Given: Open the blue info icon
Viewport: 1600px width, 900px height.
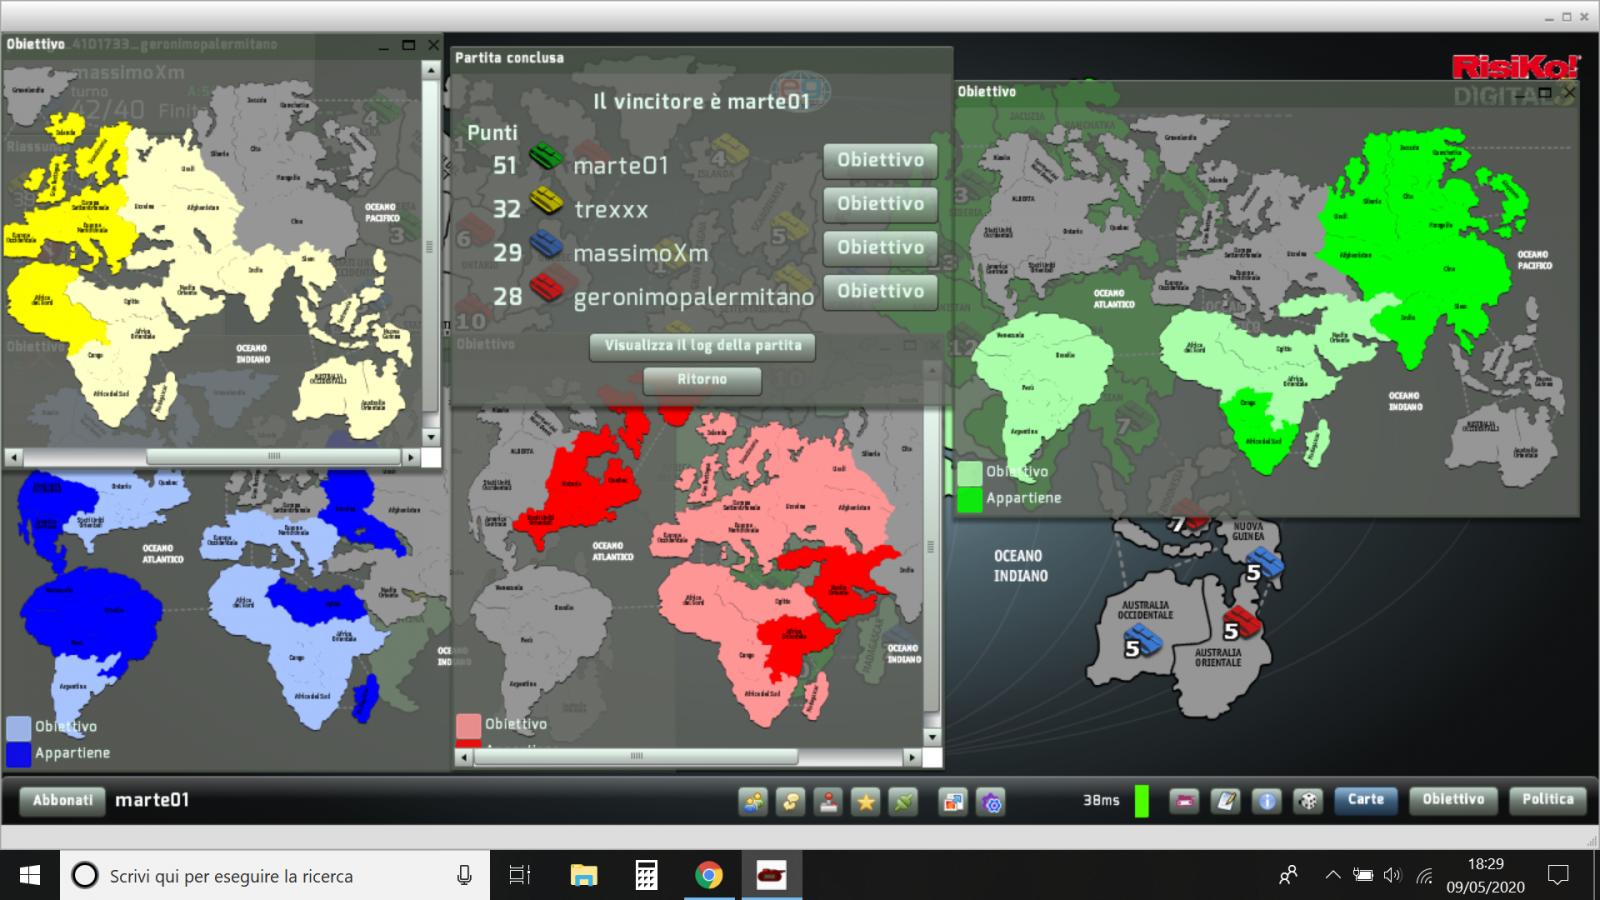Looking at the screenshot, I should point(1267,801).
